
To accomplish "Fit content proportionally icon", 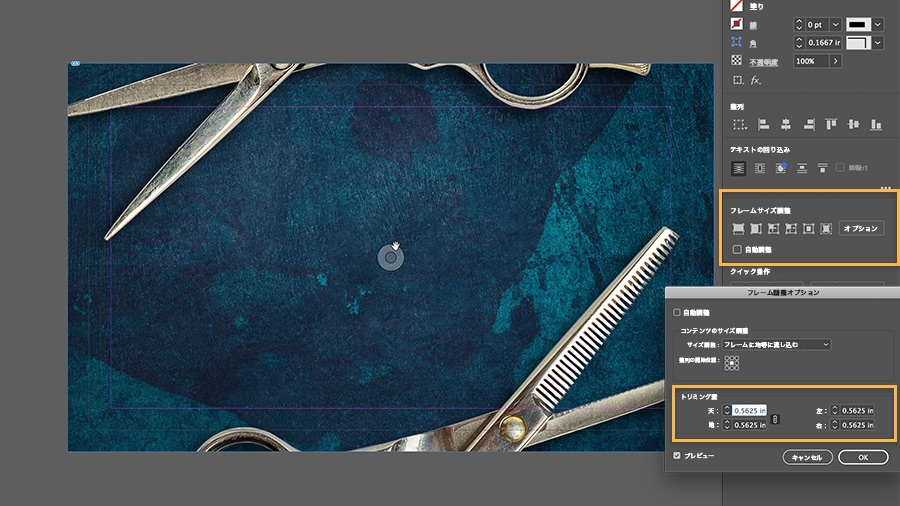I will click(756, 228).
